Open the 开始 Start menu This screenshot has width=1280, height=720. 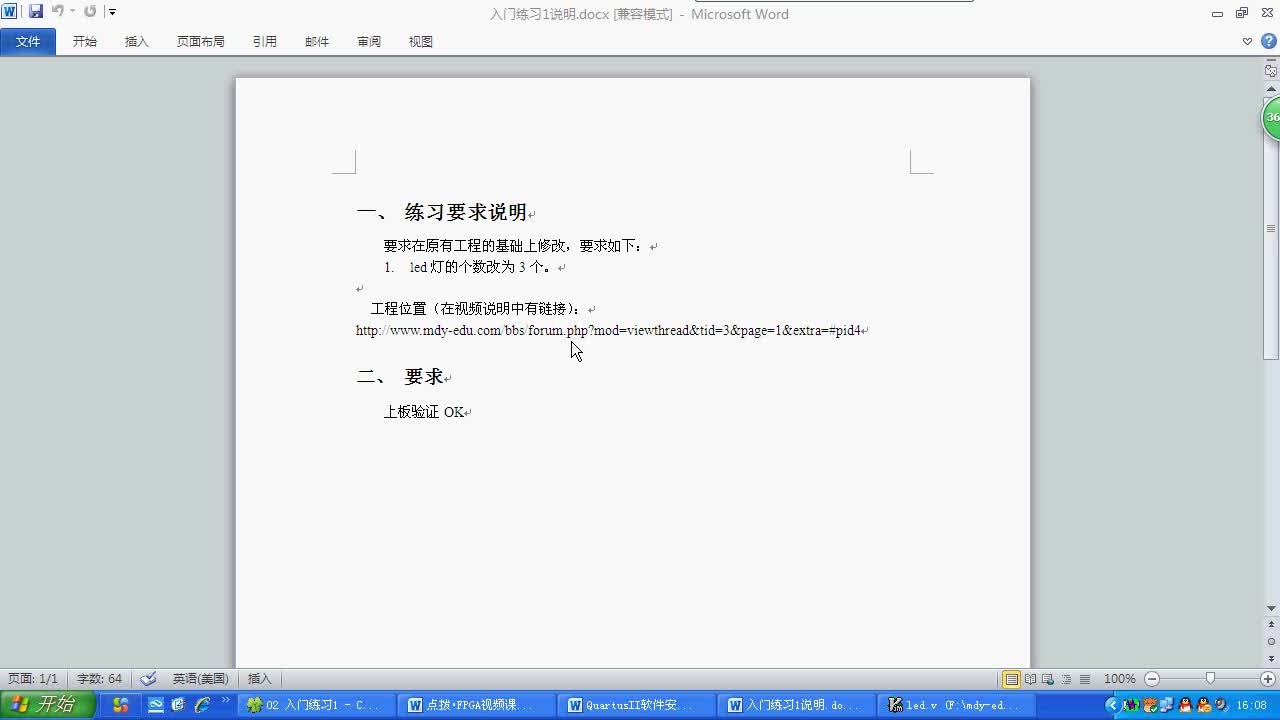(x=48, y=705)
